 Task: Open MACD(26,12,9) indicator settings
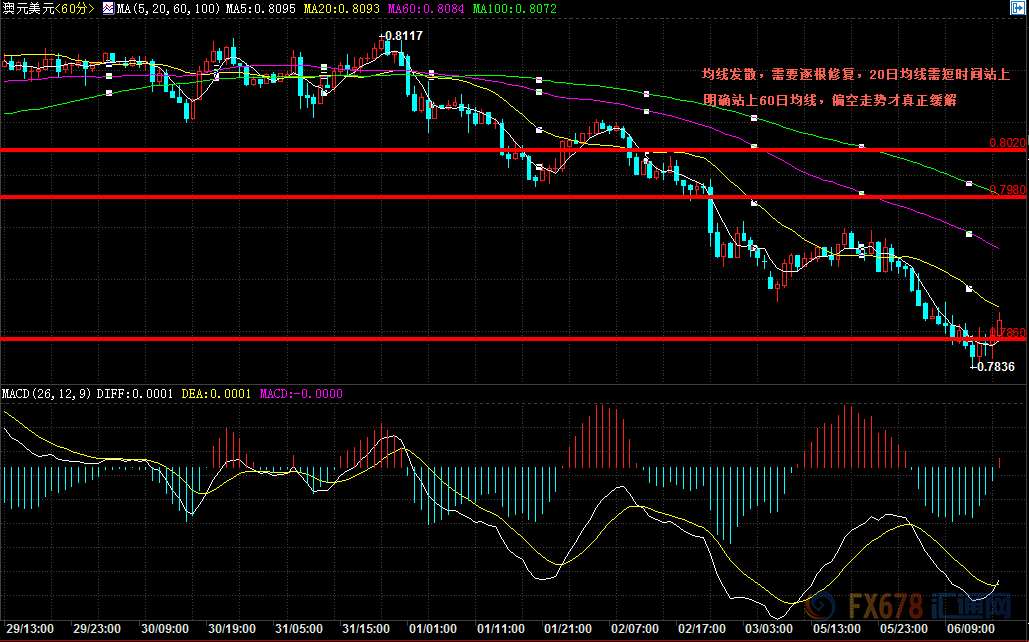click(46, 394)
